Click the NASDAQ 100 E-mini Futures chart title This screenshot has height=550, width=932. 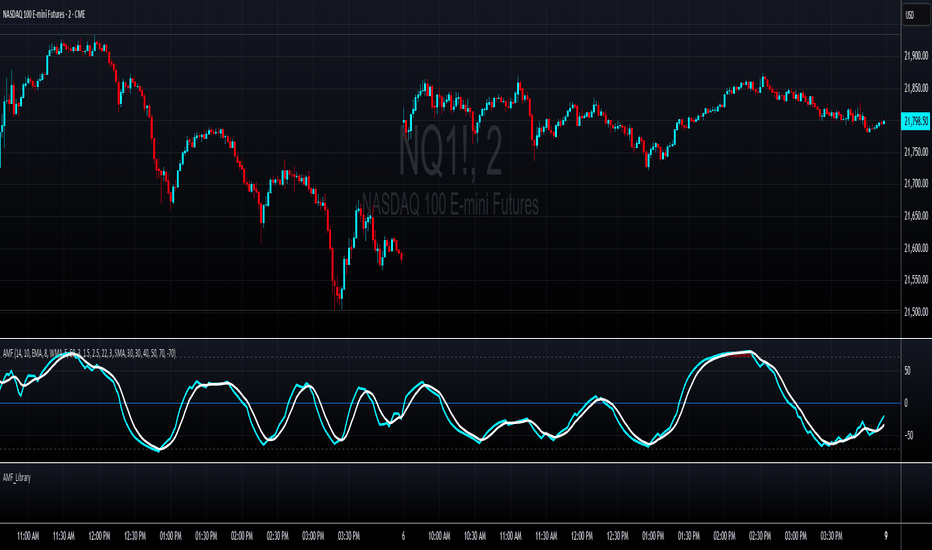coord(44,14)
